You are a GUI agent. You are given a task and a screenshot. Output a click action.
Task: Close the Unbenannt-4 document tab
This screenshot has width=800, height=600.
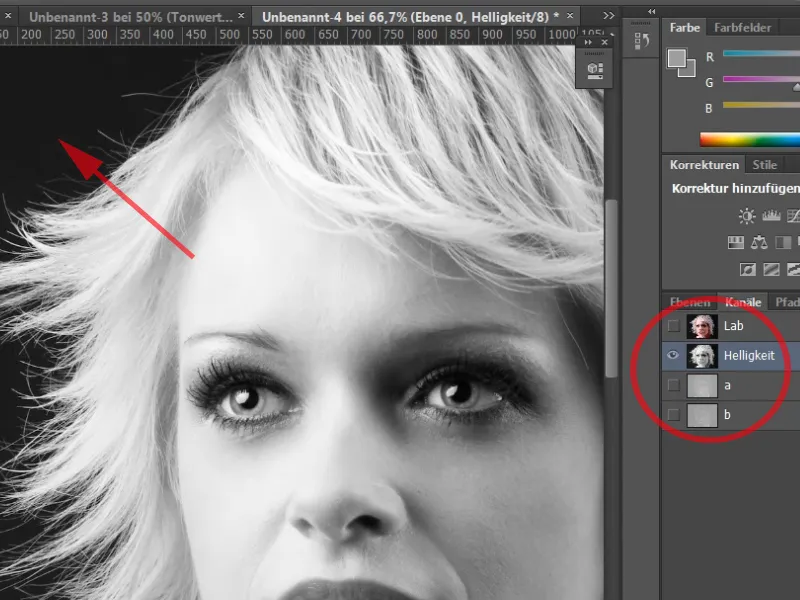click(x=570, y=16)
